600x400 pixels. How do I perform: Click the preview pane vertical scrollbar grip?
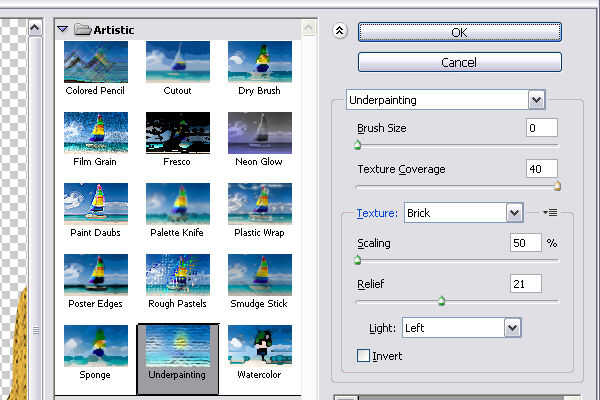[36, 330]
